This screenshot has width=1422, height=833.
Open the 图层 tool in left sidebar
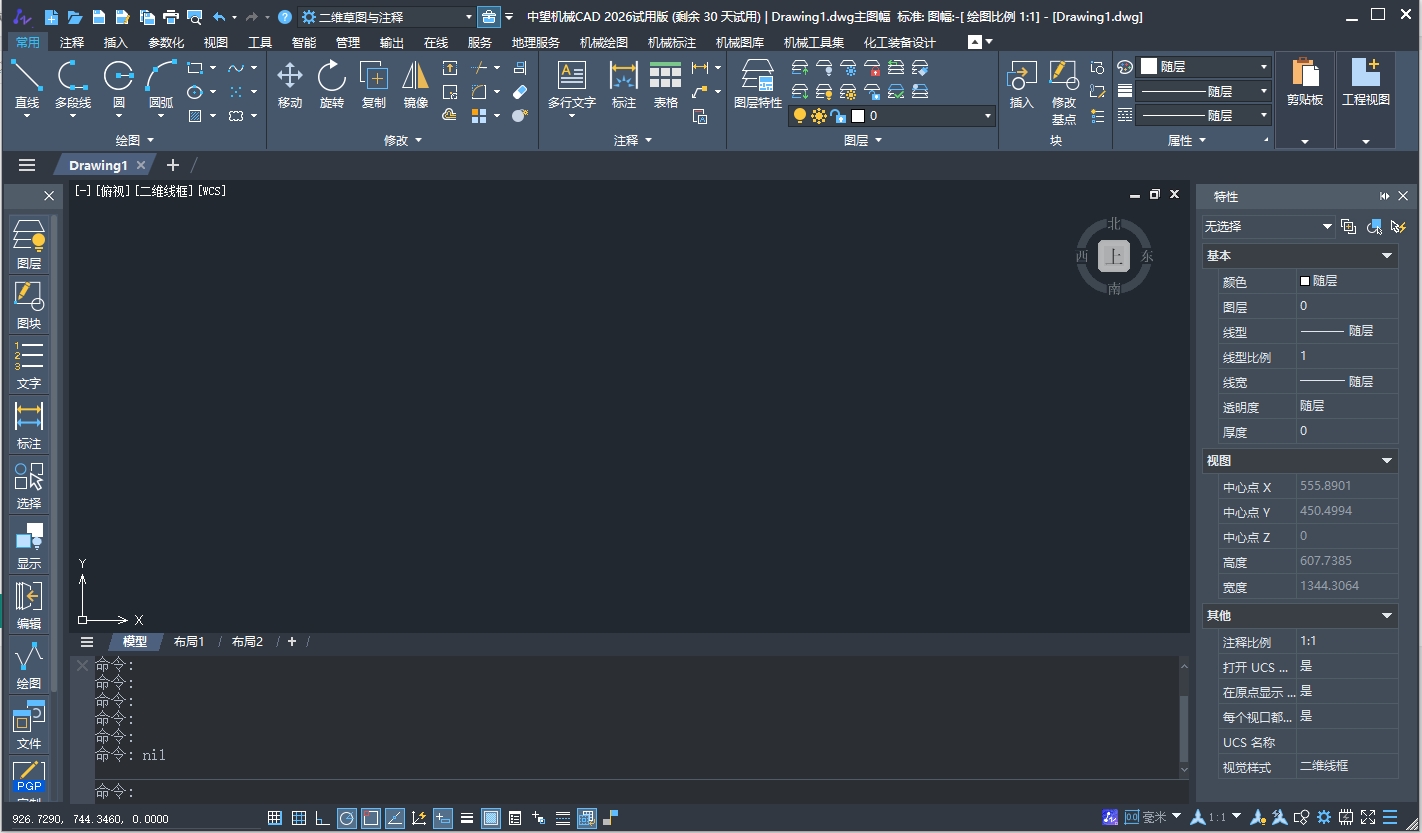29,246
